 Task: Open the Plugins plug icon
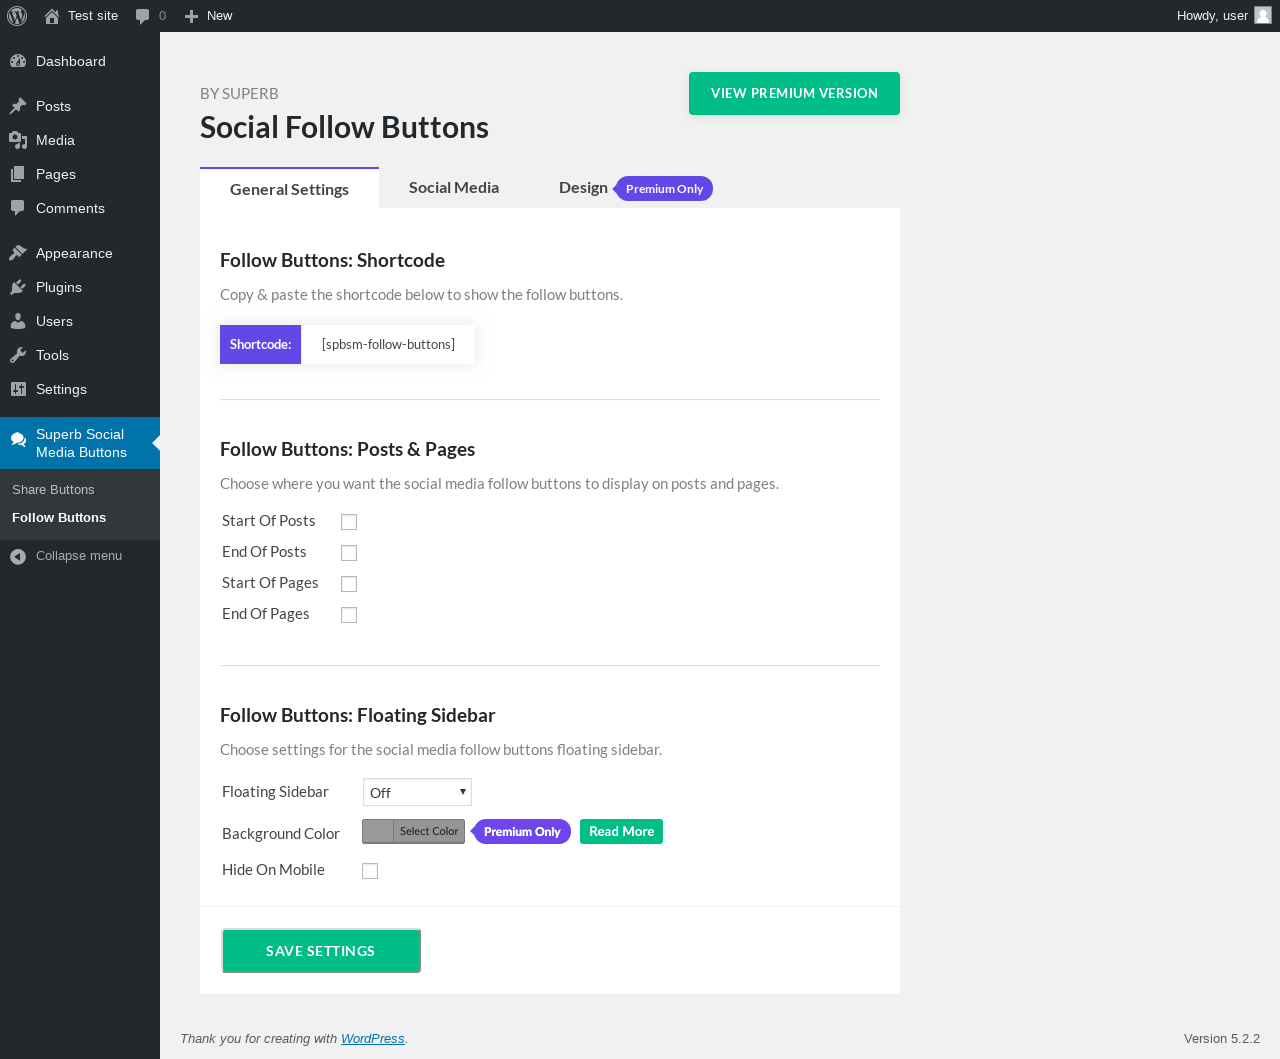(x=18, y=287)
